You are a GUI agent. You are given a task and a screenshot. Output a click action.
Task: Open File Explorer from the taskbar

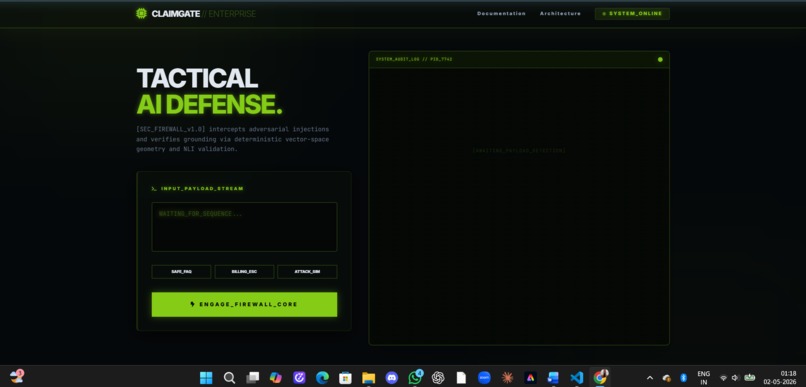[369, 378]
